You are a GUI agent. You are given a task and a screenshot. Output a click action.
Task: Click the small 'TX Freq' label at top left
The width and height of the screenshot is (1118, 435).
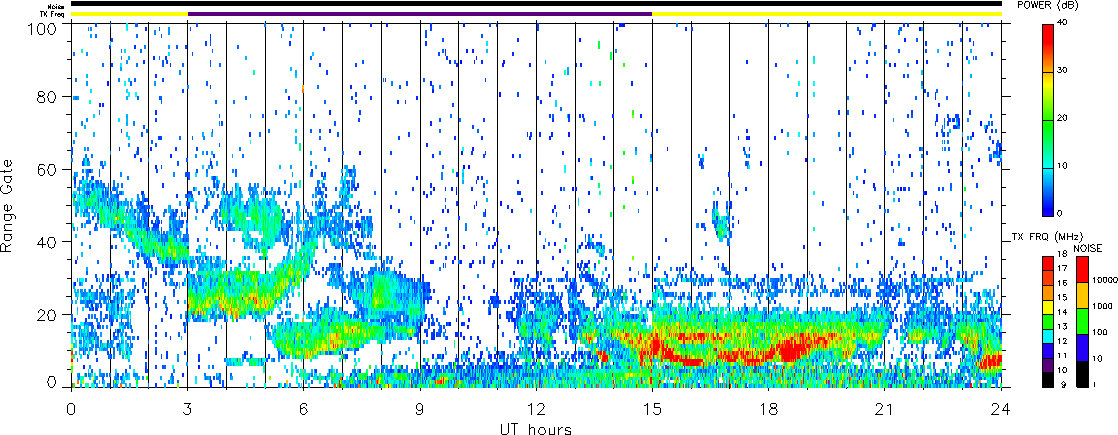[x=54, y=14]
